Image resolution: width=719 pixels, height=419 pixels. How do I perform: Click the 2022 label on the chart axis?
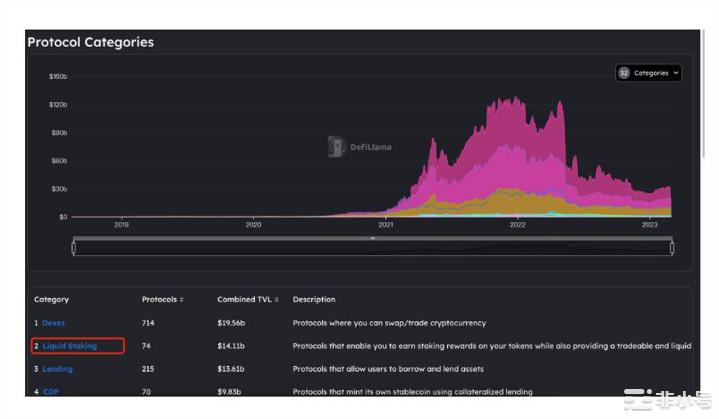517,225
